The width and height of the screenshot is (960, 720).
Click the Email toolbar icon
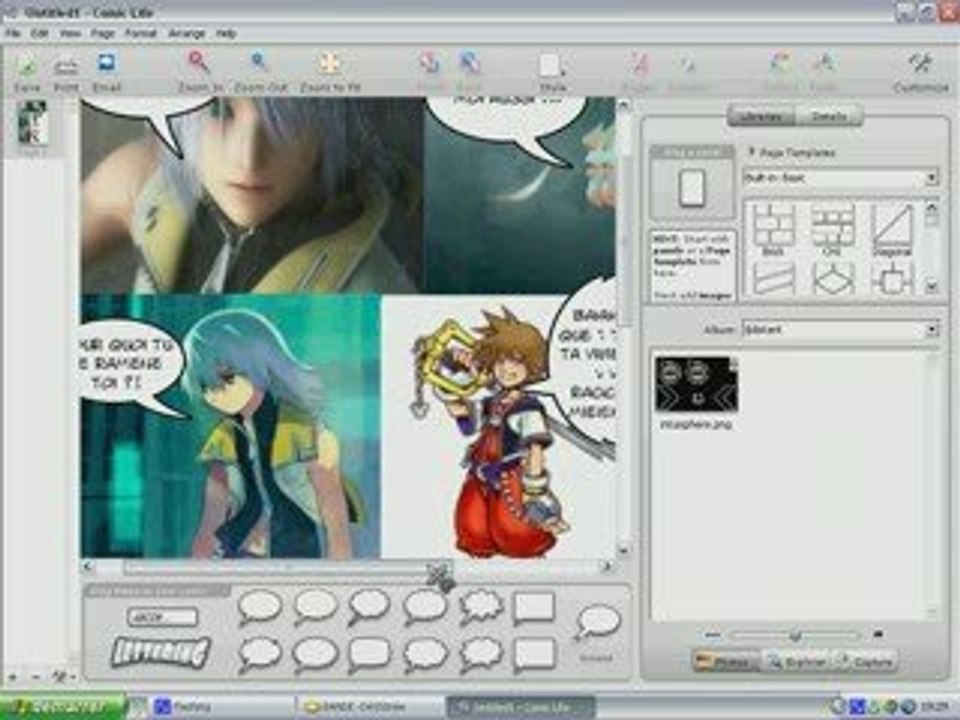(x=106, y=64)
